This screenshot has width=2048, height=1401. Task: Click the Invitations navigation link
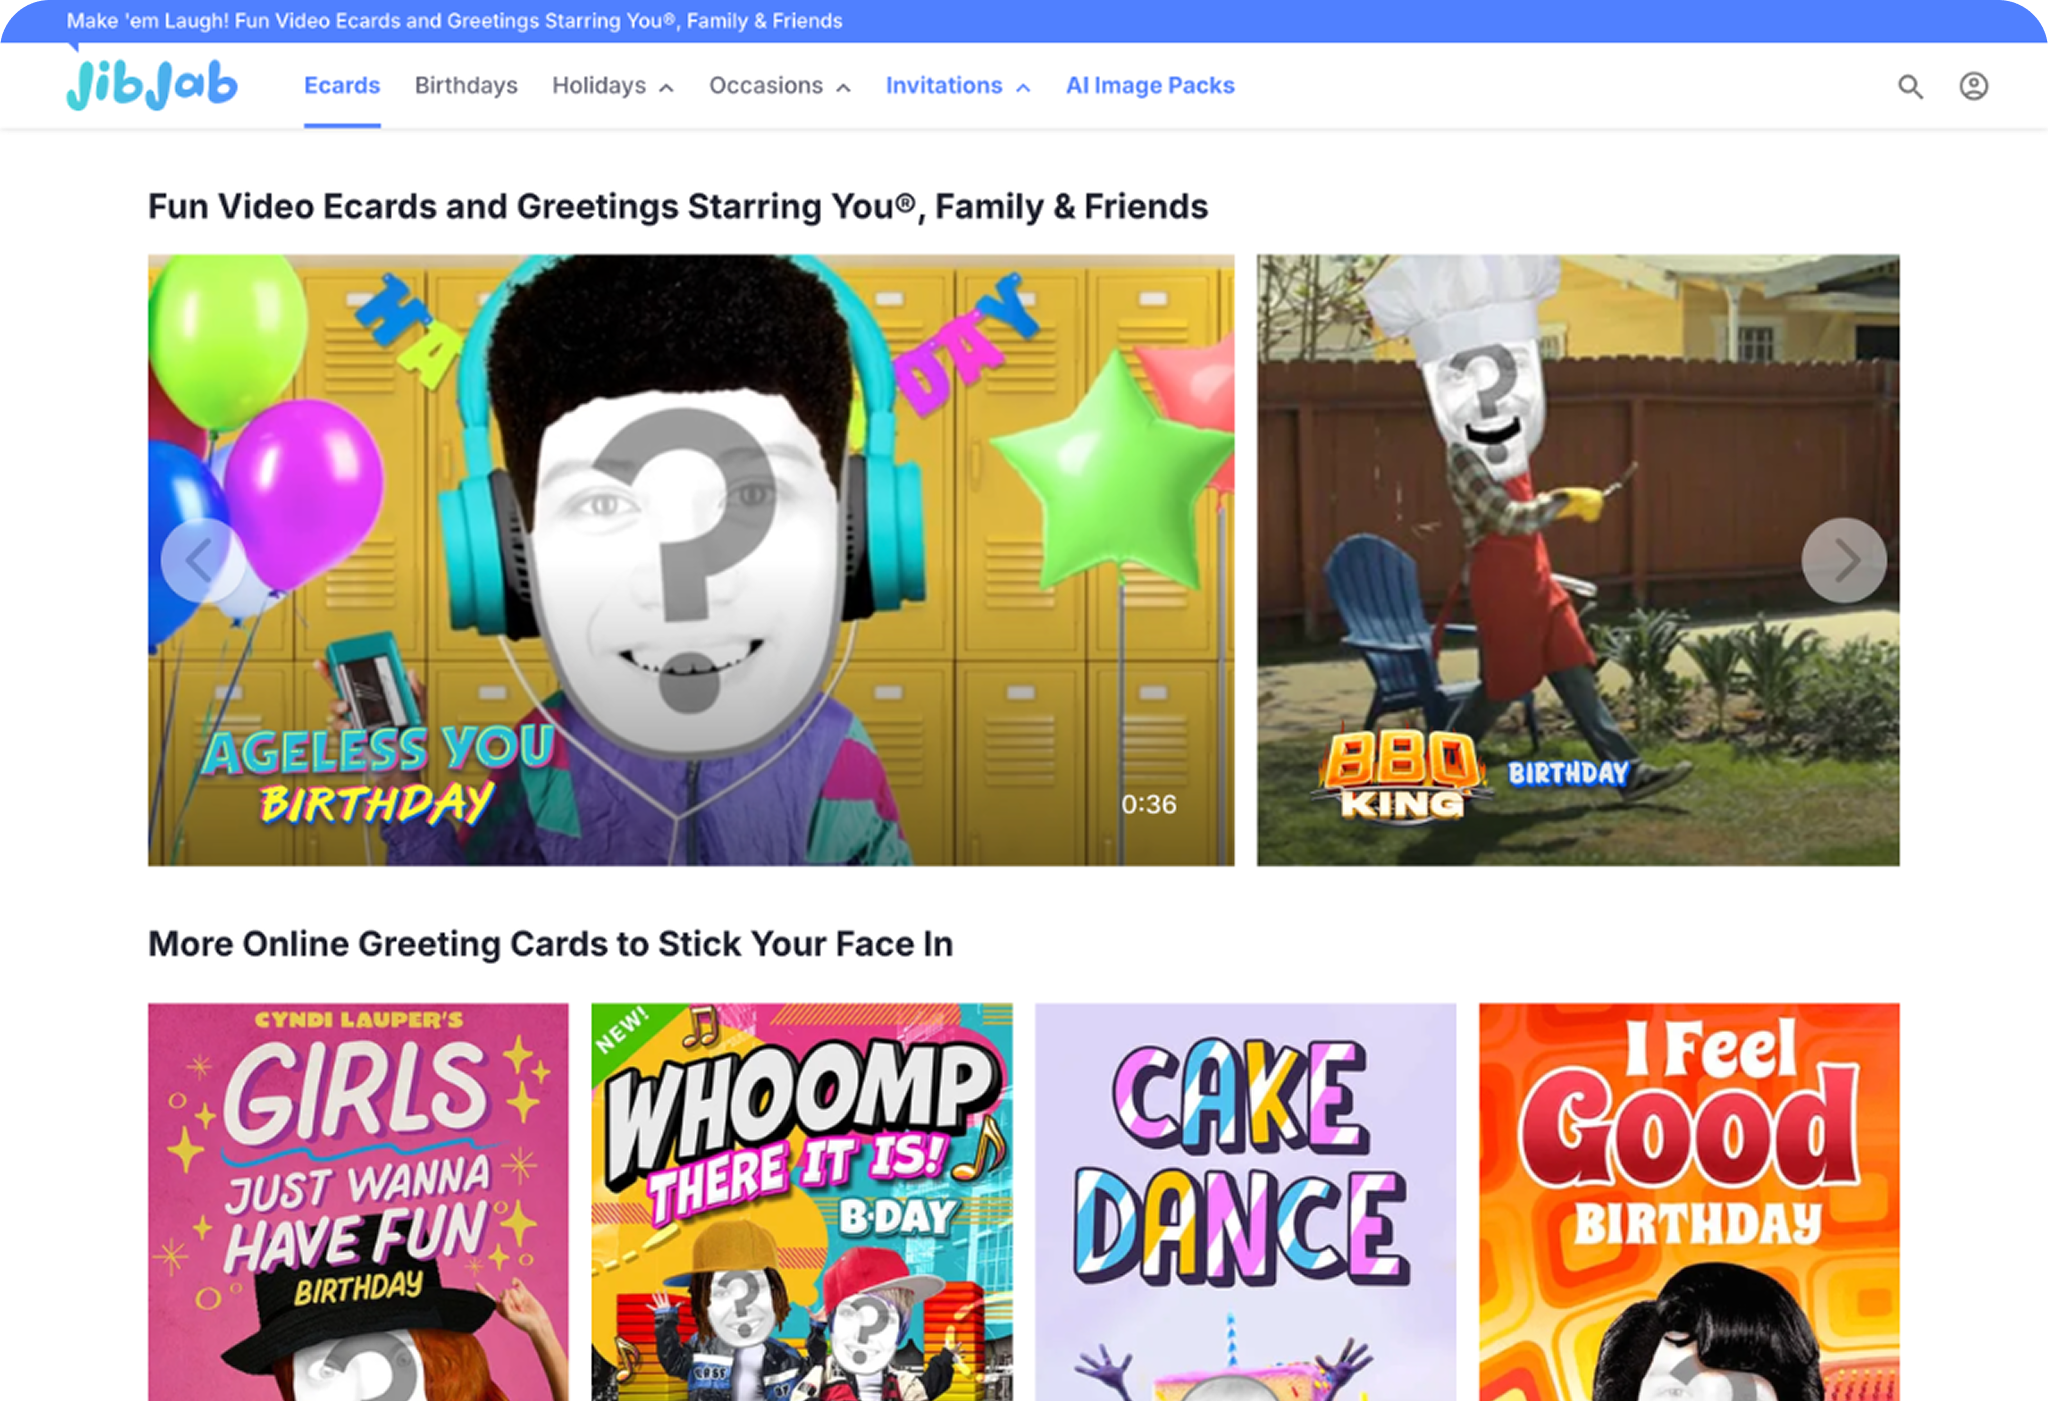[x=943, y=86]
